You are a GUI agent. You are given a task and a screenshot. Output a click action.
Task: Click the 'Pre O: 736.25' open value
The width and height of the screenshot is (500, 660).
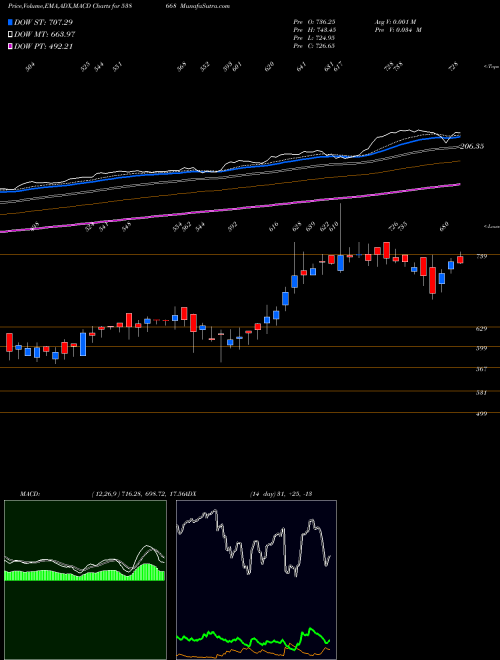[314, 21]
